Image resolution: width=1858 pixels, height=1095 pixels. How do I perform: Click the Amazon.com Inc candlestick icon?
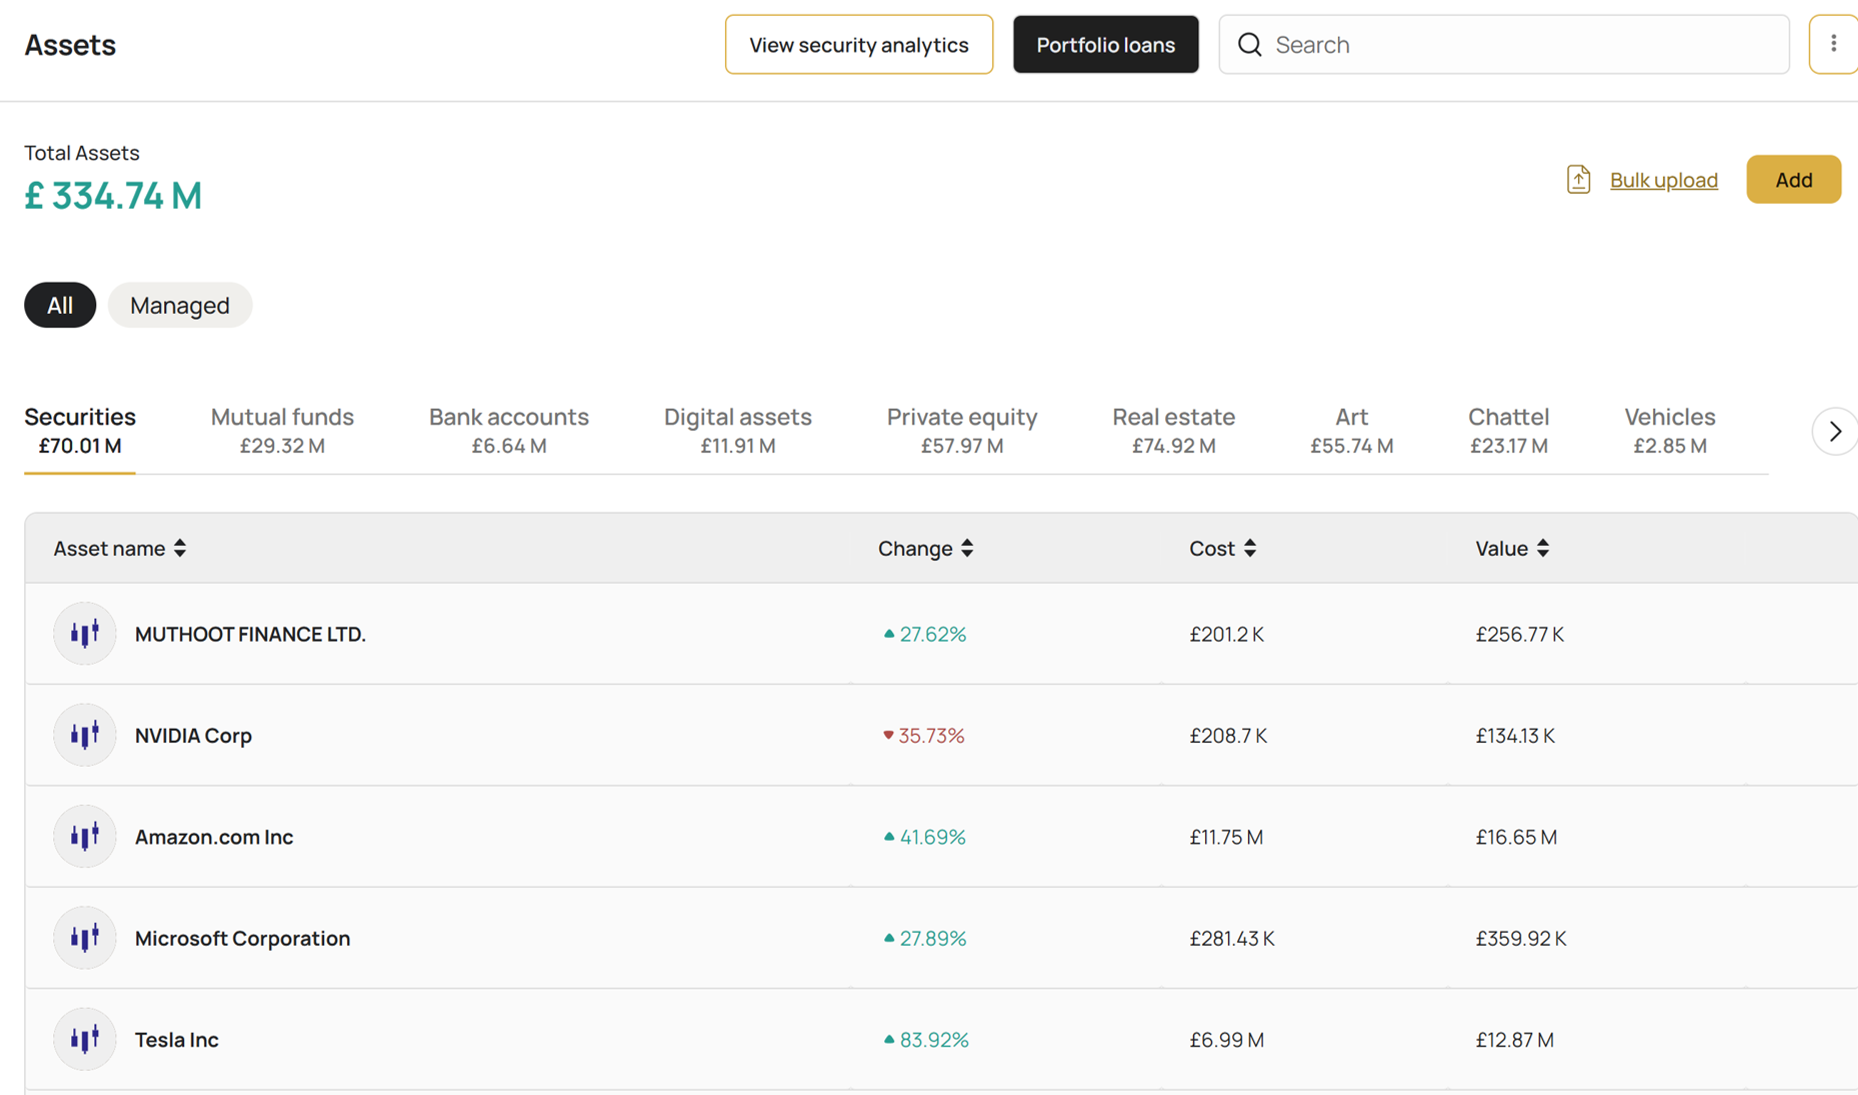pos(85,836)
